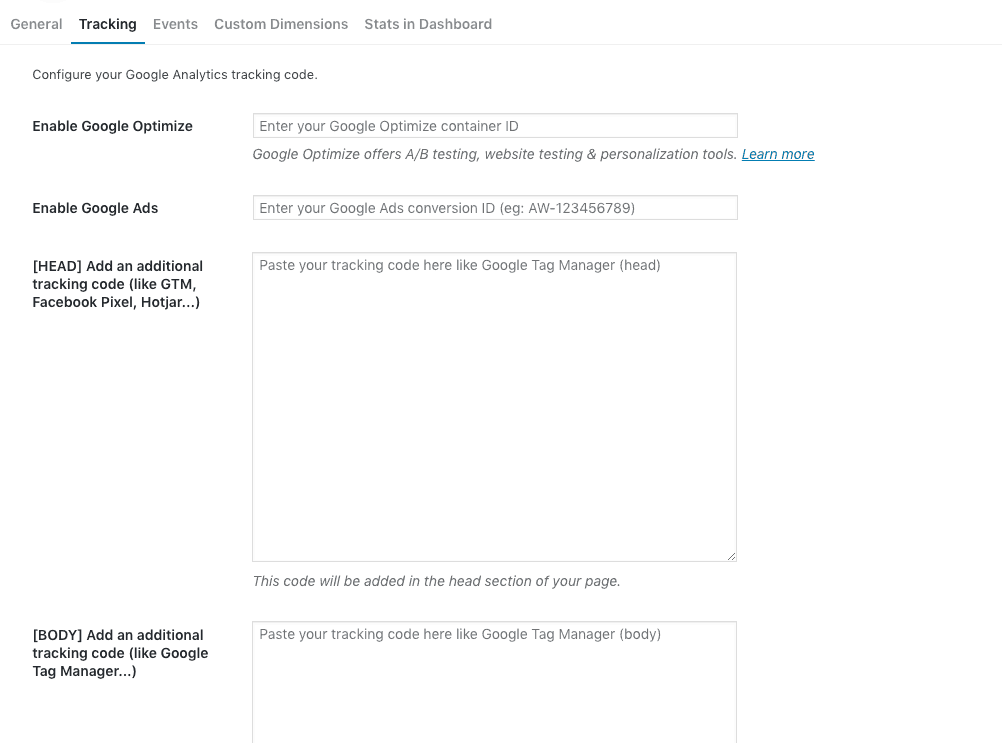
Task: Click the HEAD textarea resize handle
Action: point(732,556)
